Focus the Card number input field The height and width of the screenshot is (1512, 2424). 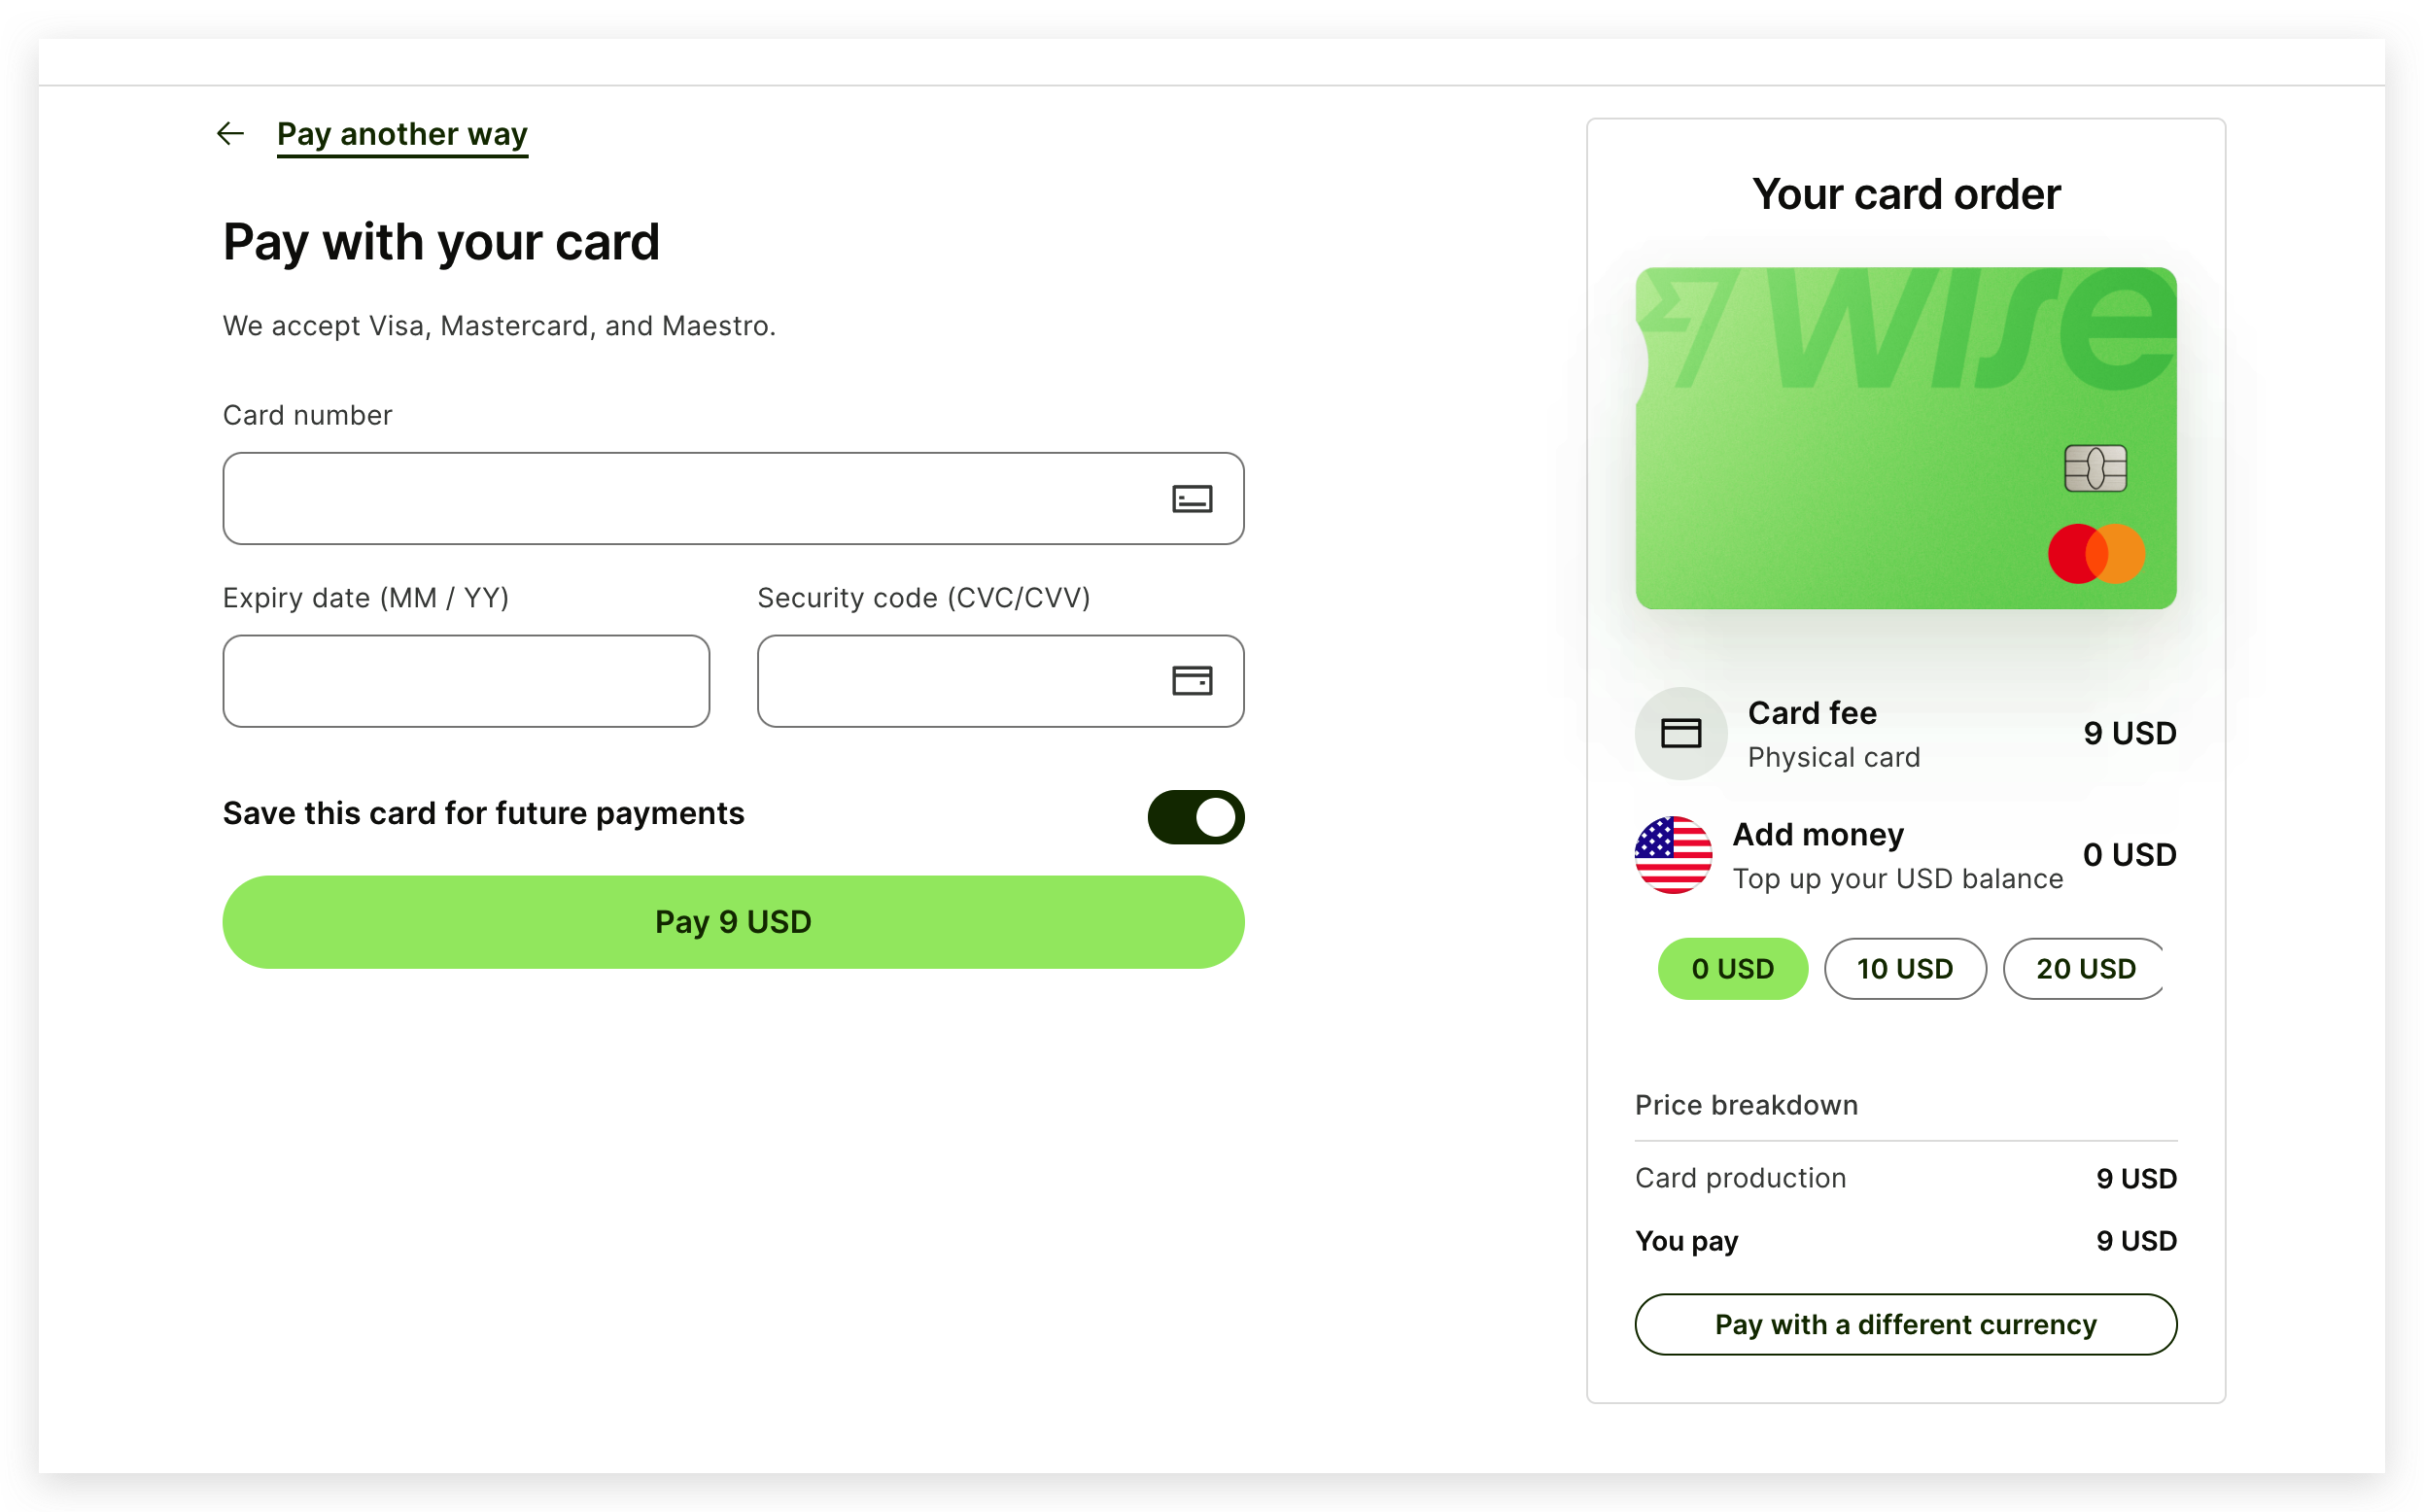tap(733, 498)
